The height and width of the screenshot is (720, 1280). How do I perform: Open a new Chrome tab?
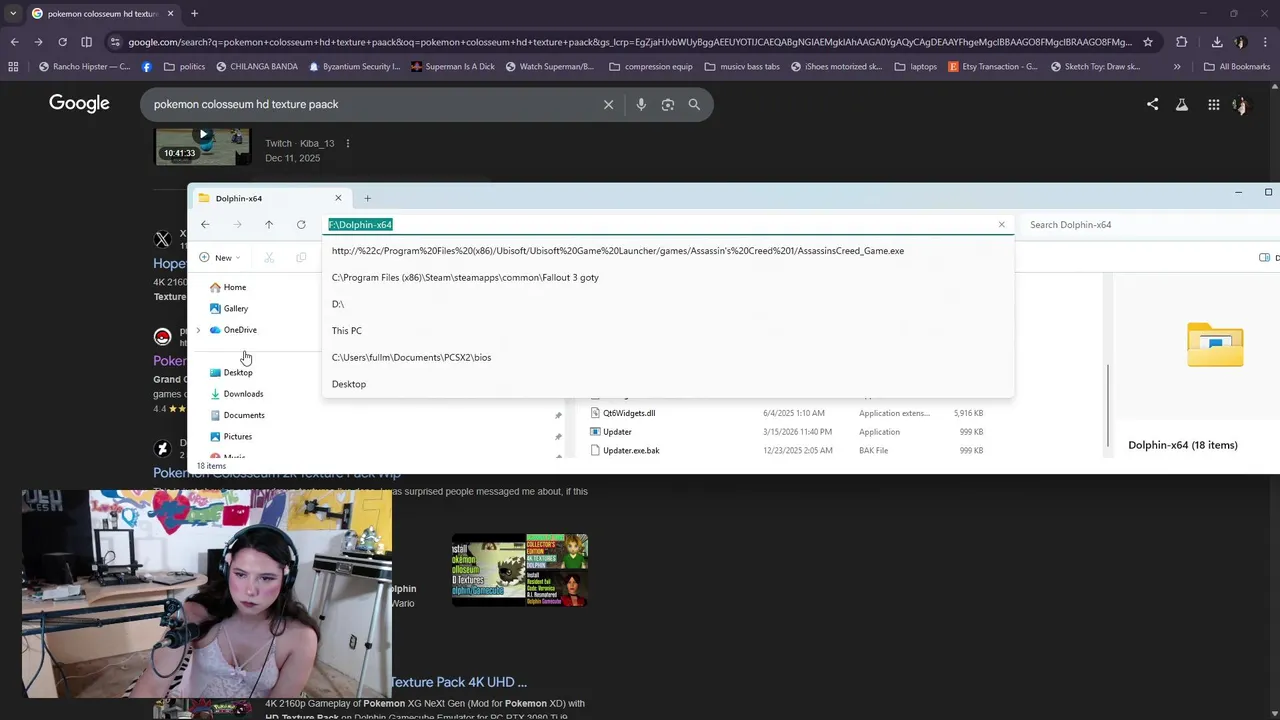tap(194, 13)
